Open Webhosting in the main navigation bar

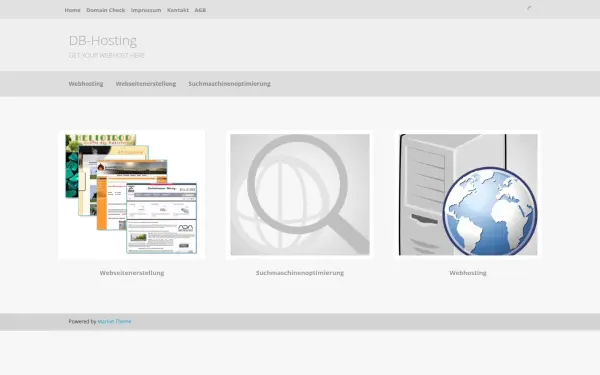pos(86,83)
